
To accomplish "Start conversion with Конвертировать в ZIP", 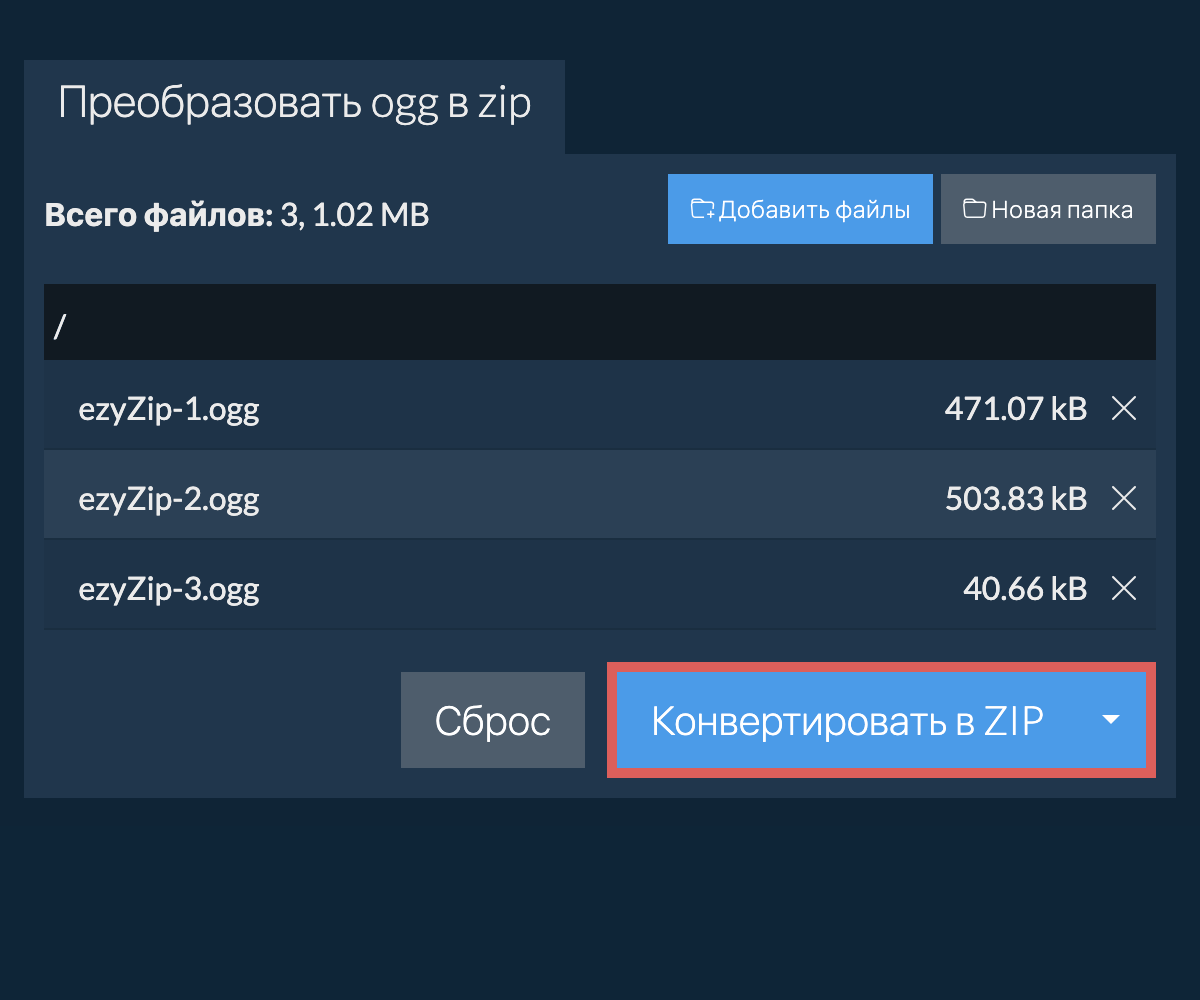I will pos(847,721).
